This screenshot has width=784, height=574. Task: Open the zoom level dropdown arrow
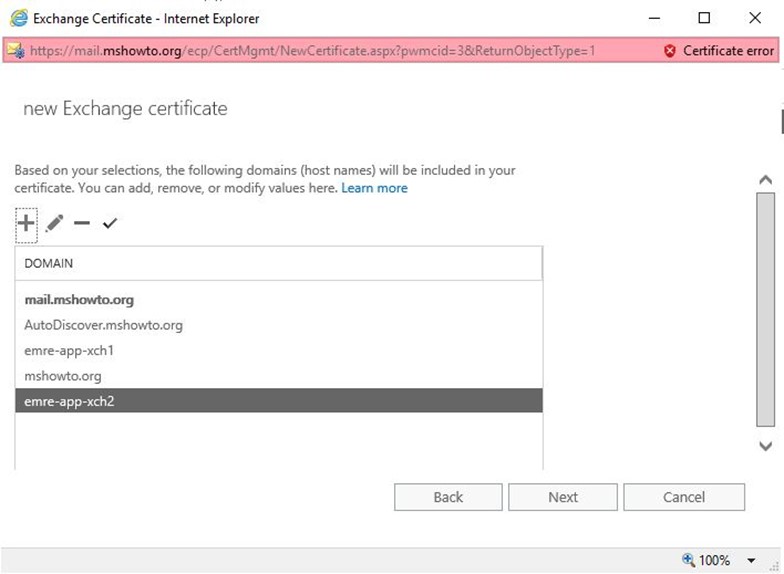[751, 560]
